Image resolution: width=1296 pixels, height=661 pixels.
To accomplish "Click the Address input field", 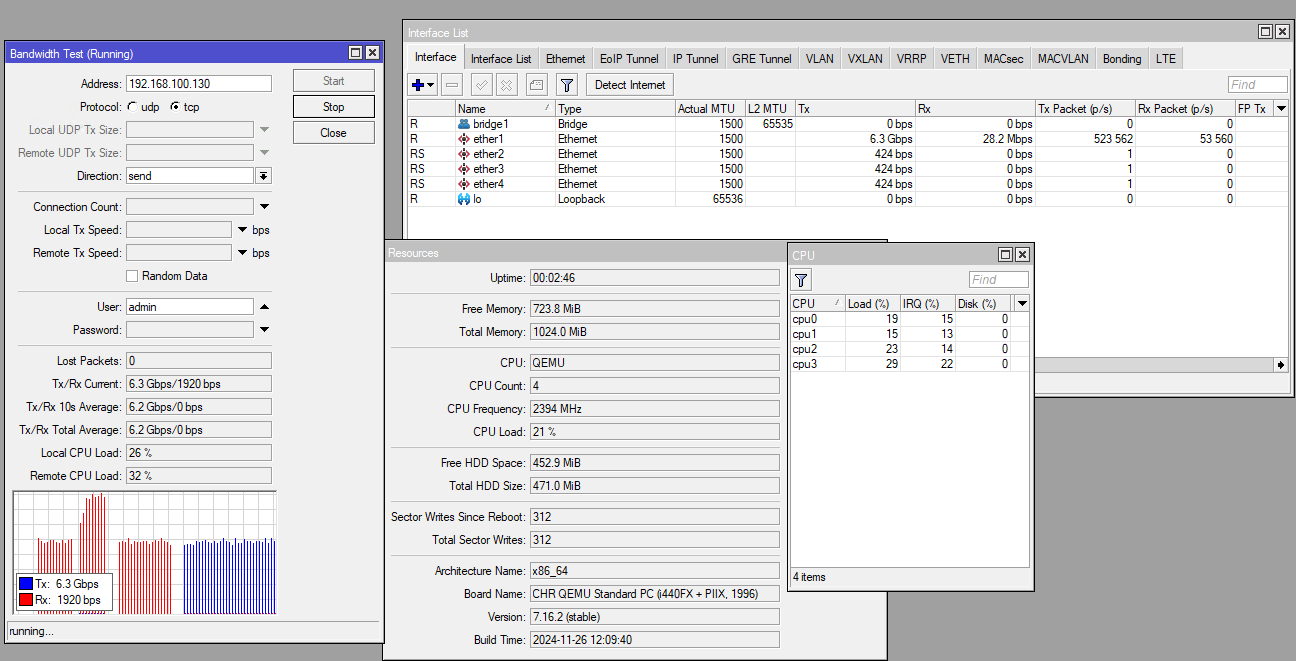I will [198, 84].
